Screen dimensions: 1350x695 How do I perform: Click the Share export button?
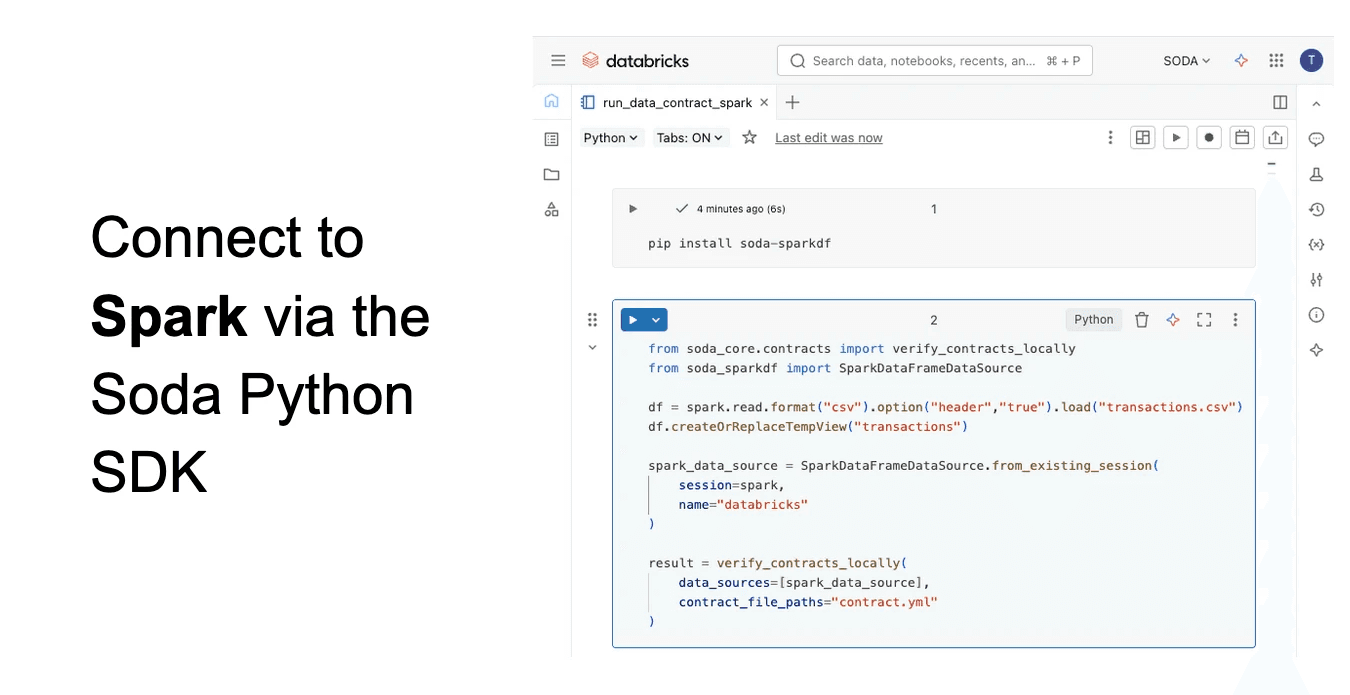(1275, 138)
